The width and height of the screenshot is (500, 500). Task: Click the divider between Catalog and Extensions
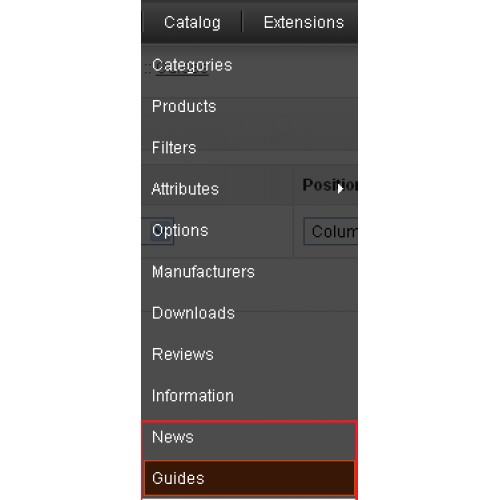[242, 21]
